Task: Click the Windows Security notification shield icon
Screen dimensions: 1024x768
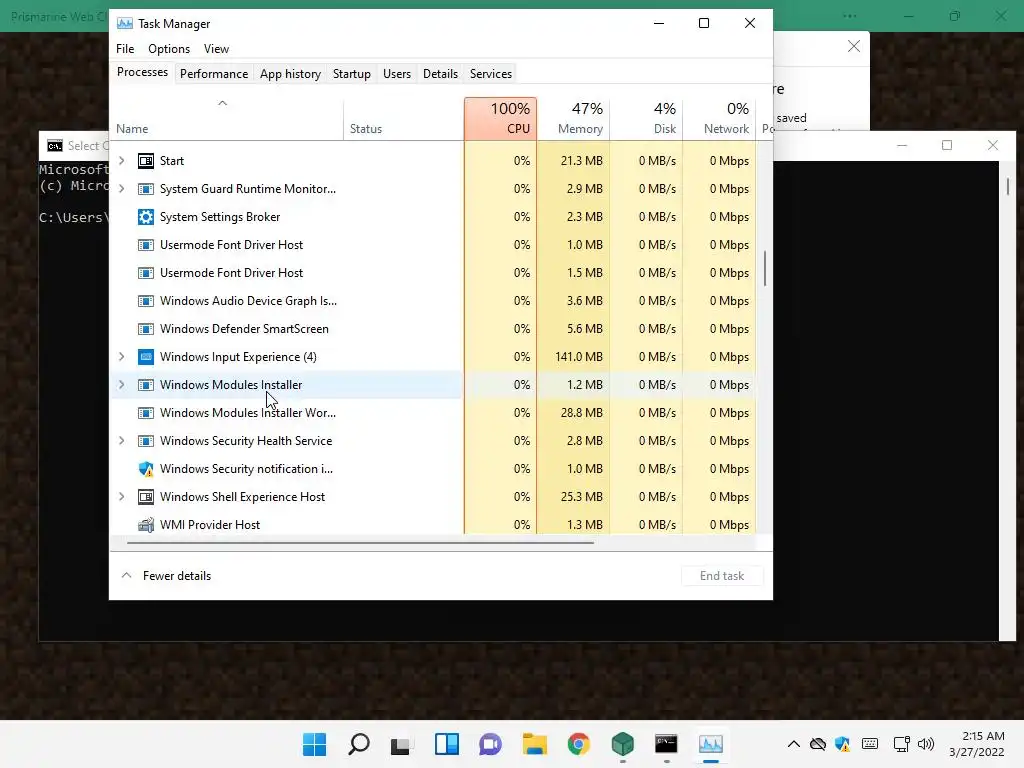Action: [x=146, y=469]
